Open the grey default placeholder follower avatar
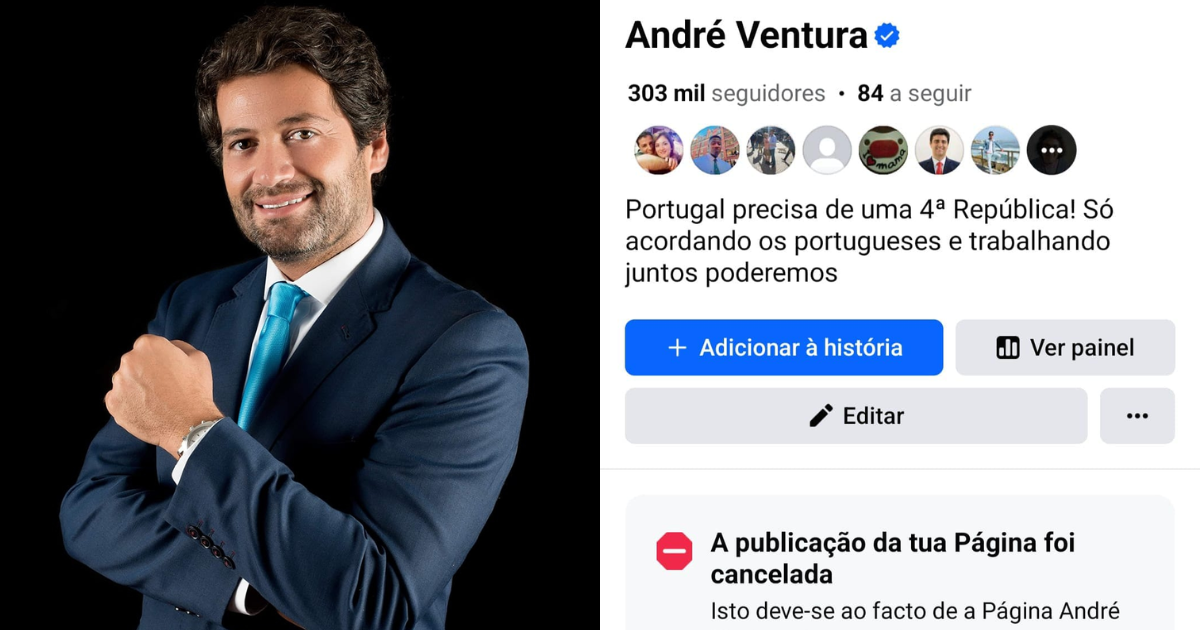1200x630 pixels. pyautogui.click(x=827, y=150)
